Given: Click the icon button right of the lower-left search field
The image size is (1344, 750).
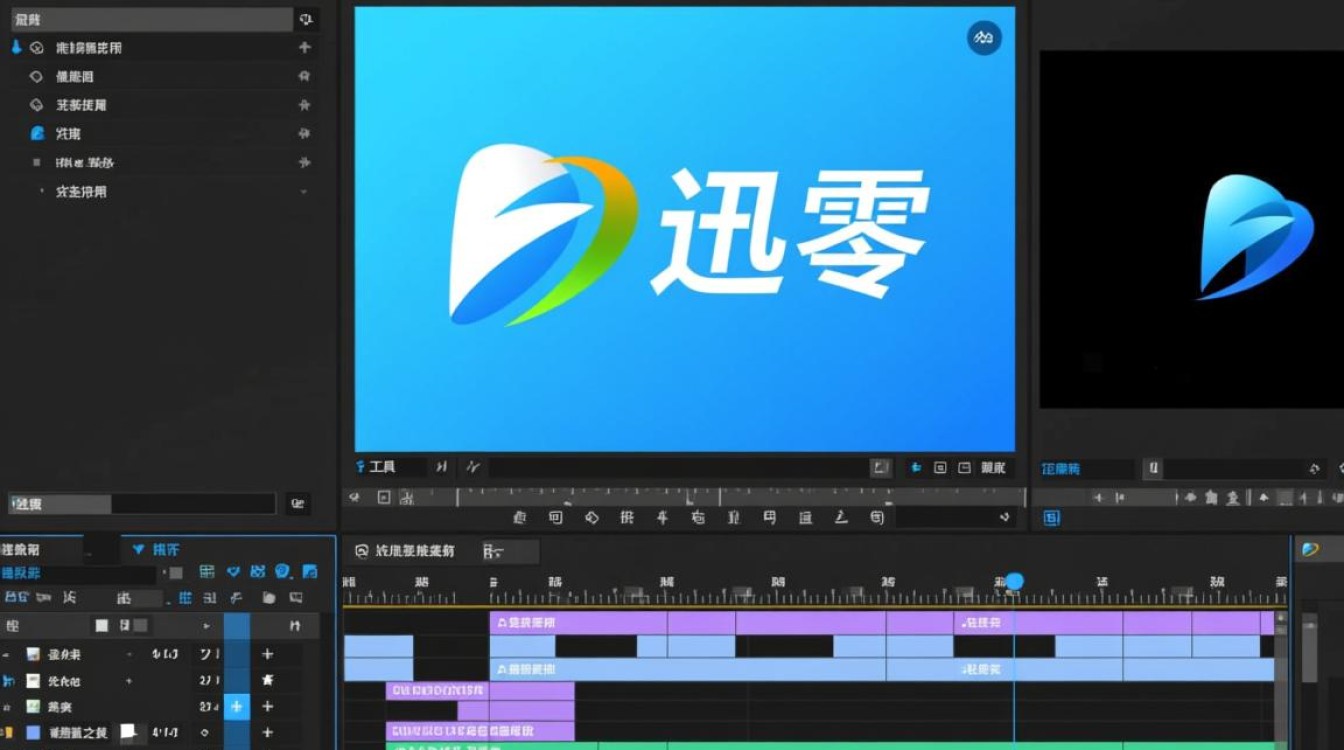Looking at the screenshot, I should click(x=297, y=504).
